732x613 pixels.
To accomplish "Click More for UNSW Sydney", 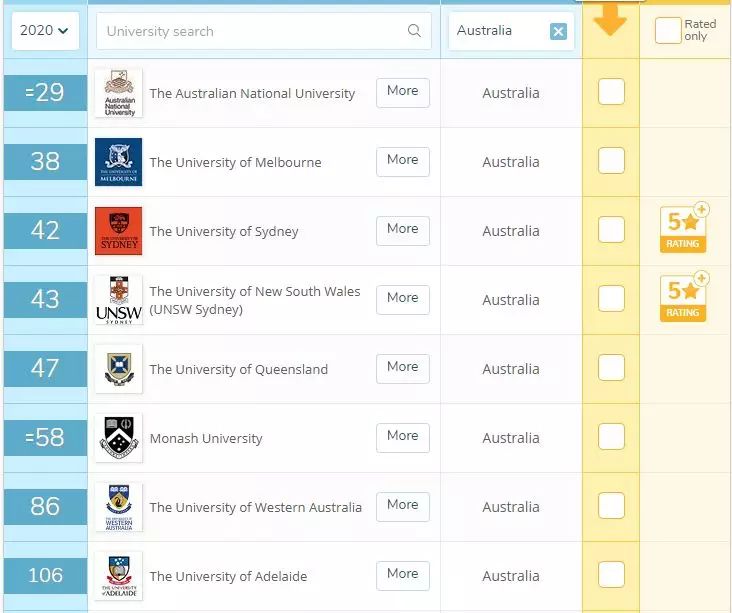I will (403, 300).
